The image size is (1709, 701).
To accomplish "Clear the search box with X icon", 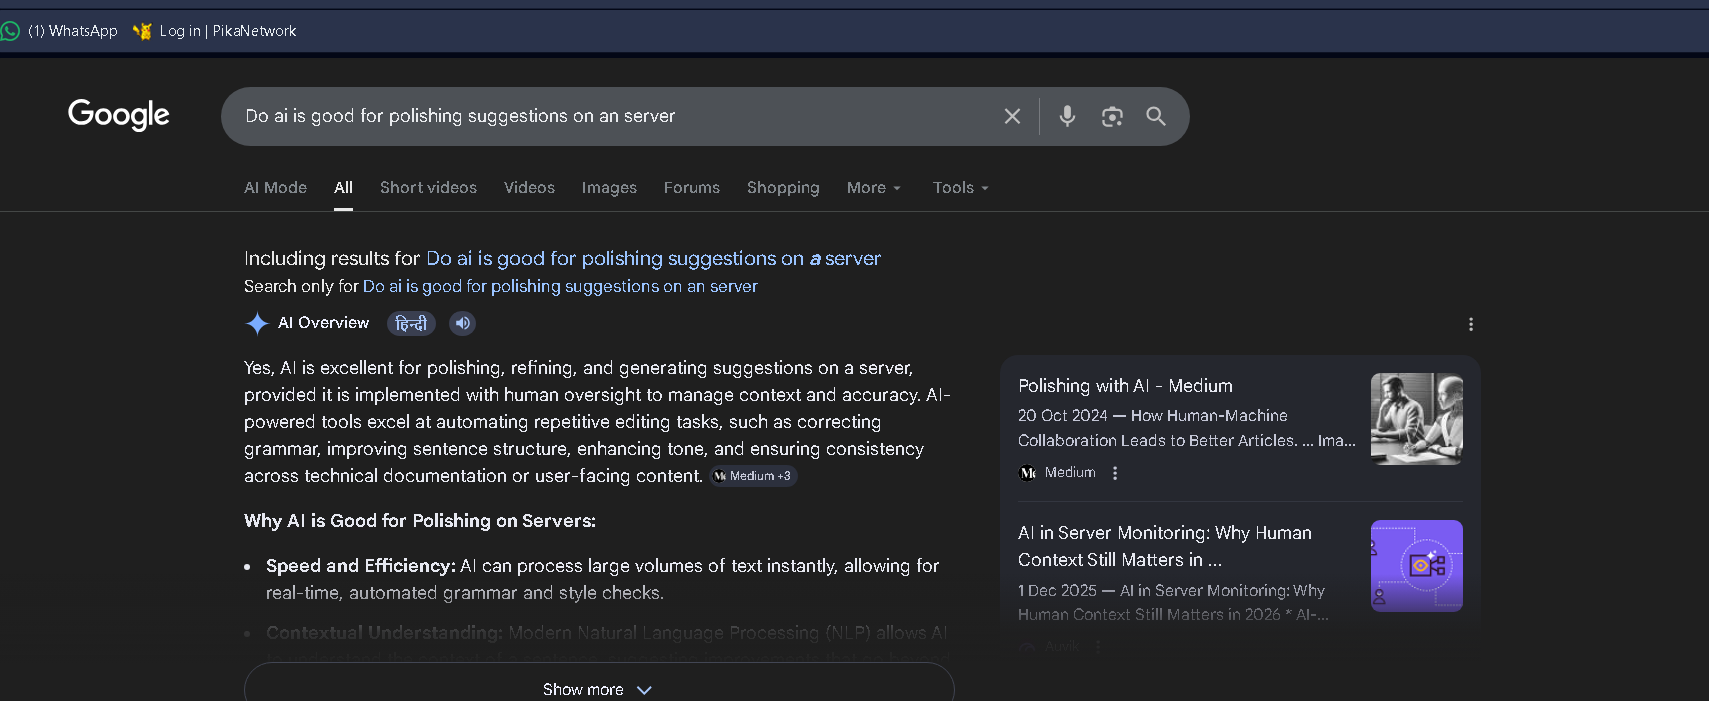I will (1012, 117).
